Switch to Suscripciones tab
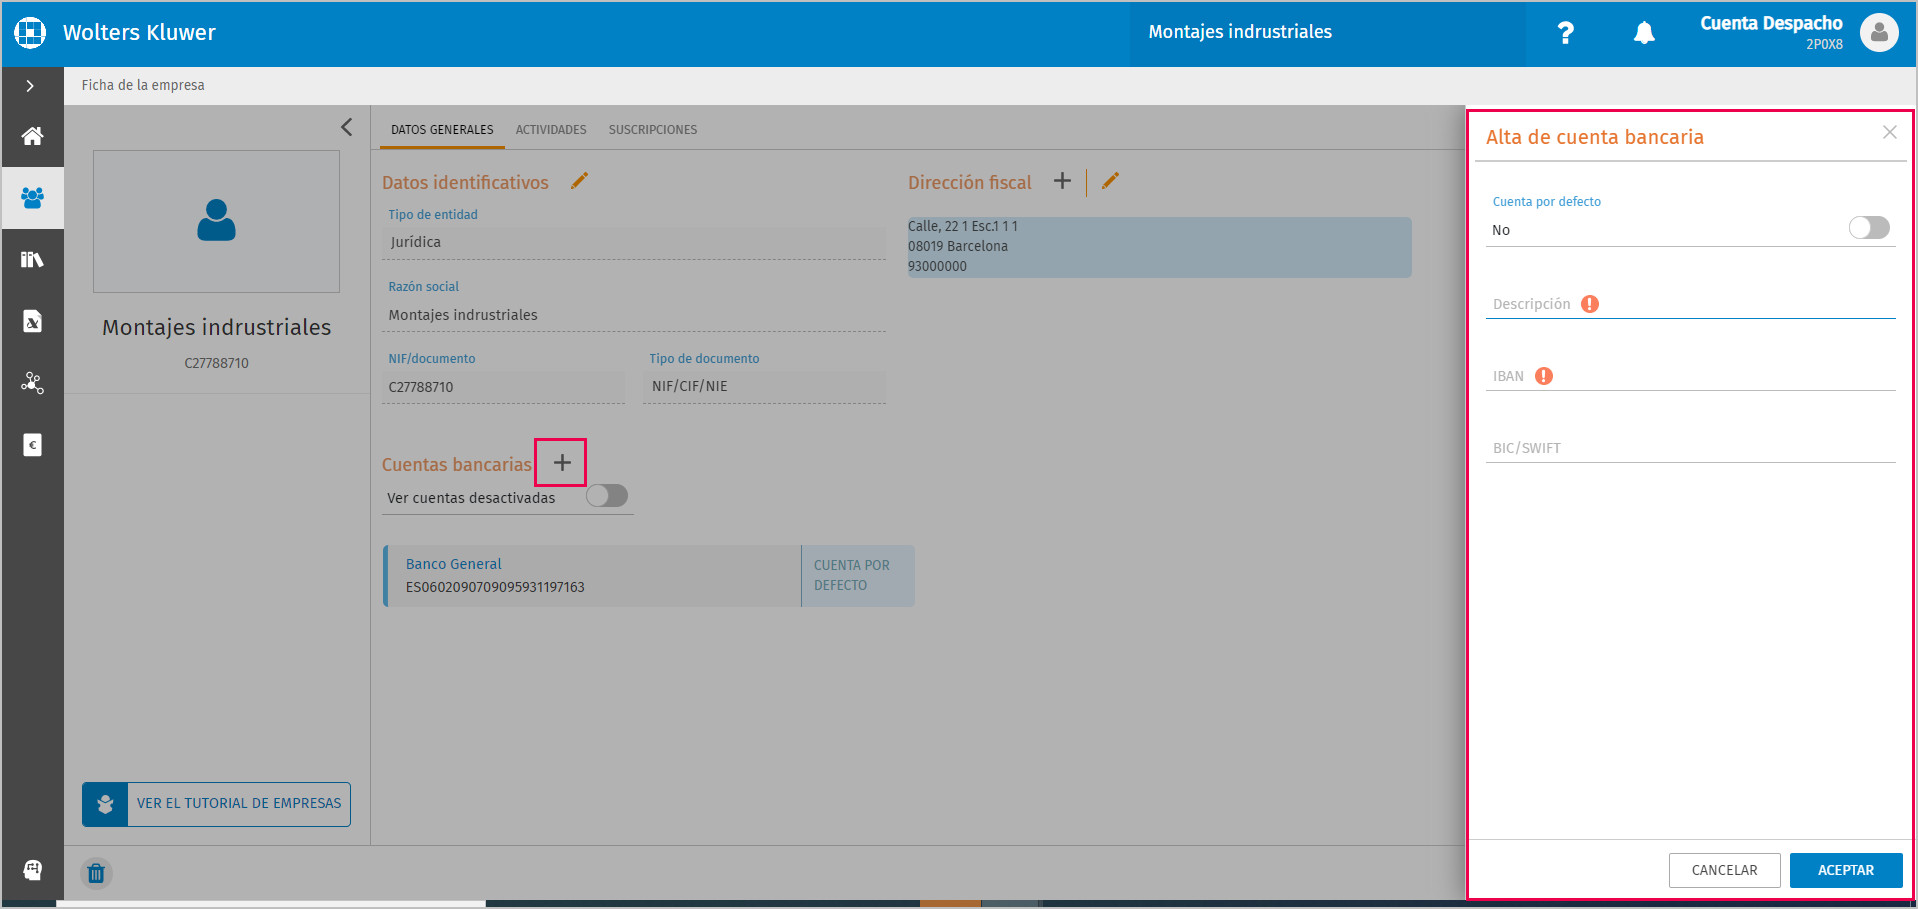This screenshot has width=1918, height=909. click(x=653, y=130)
